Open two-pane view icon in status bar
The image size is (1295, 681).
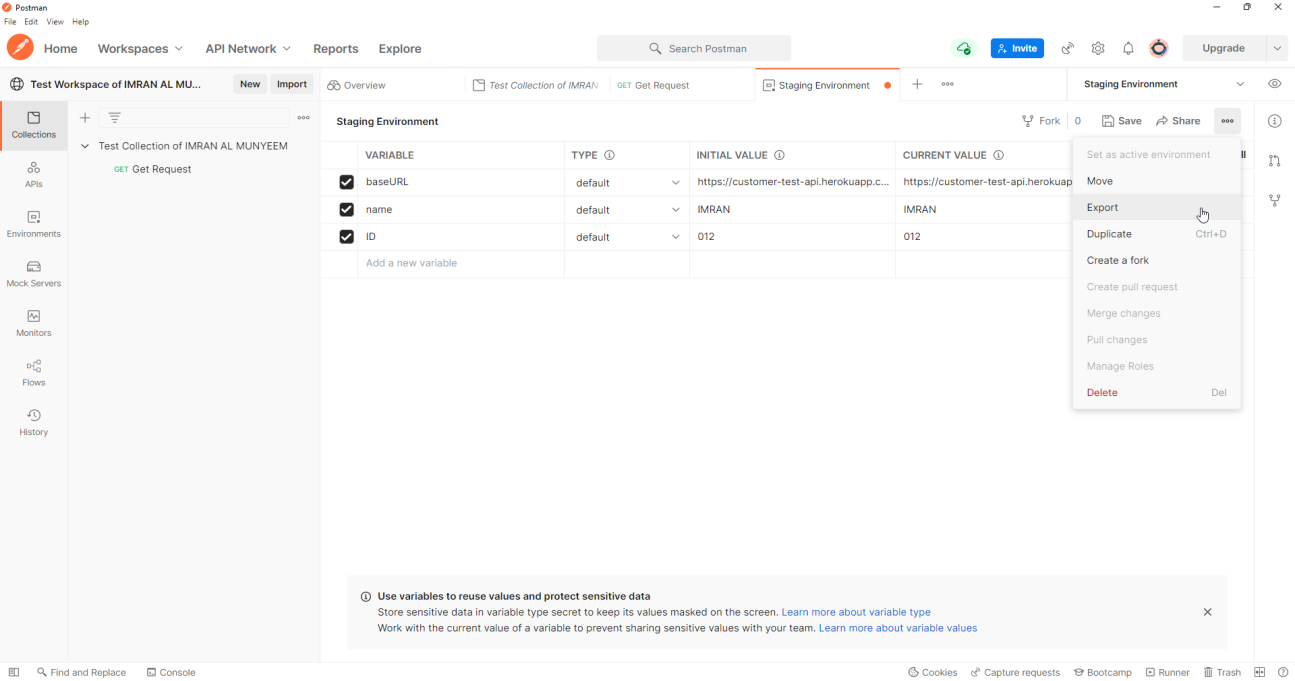point(1260,672)
